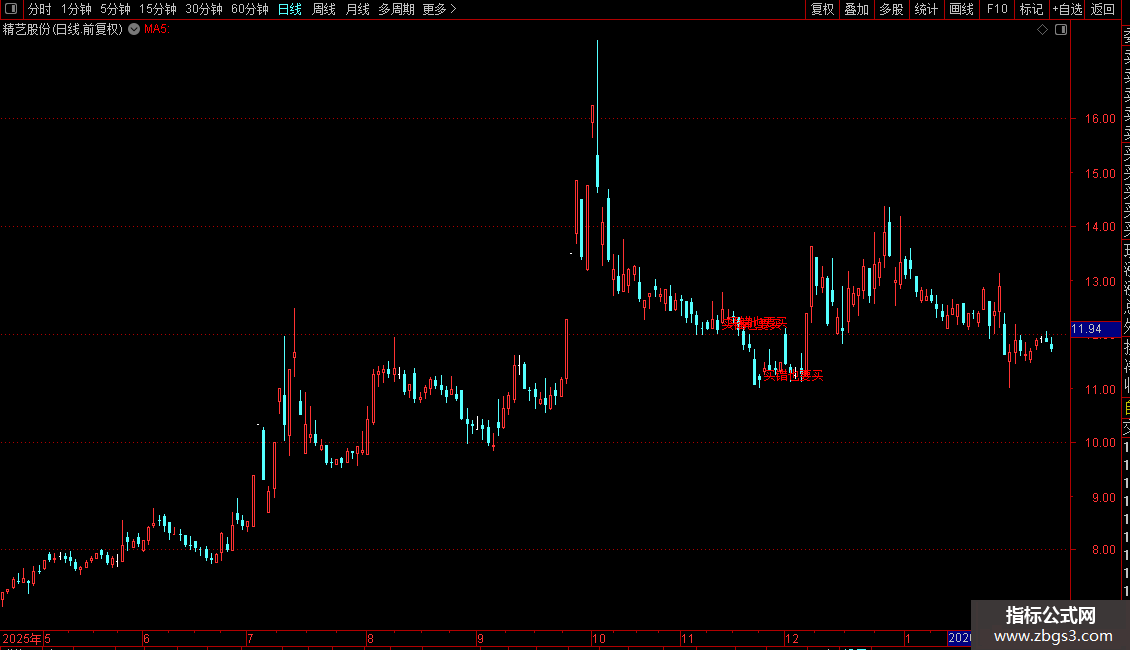
Task: Open the 统计 statistics tool
Action: (x=926, y=9)
